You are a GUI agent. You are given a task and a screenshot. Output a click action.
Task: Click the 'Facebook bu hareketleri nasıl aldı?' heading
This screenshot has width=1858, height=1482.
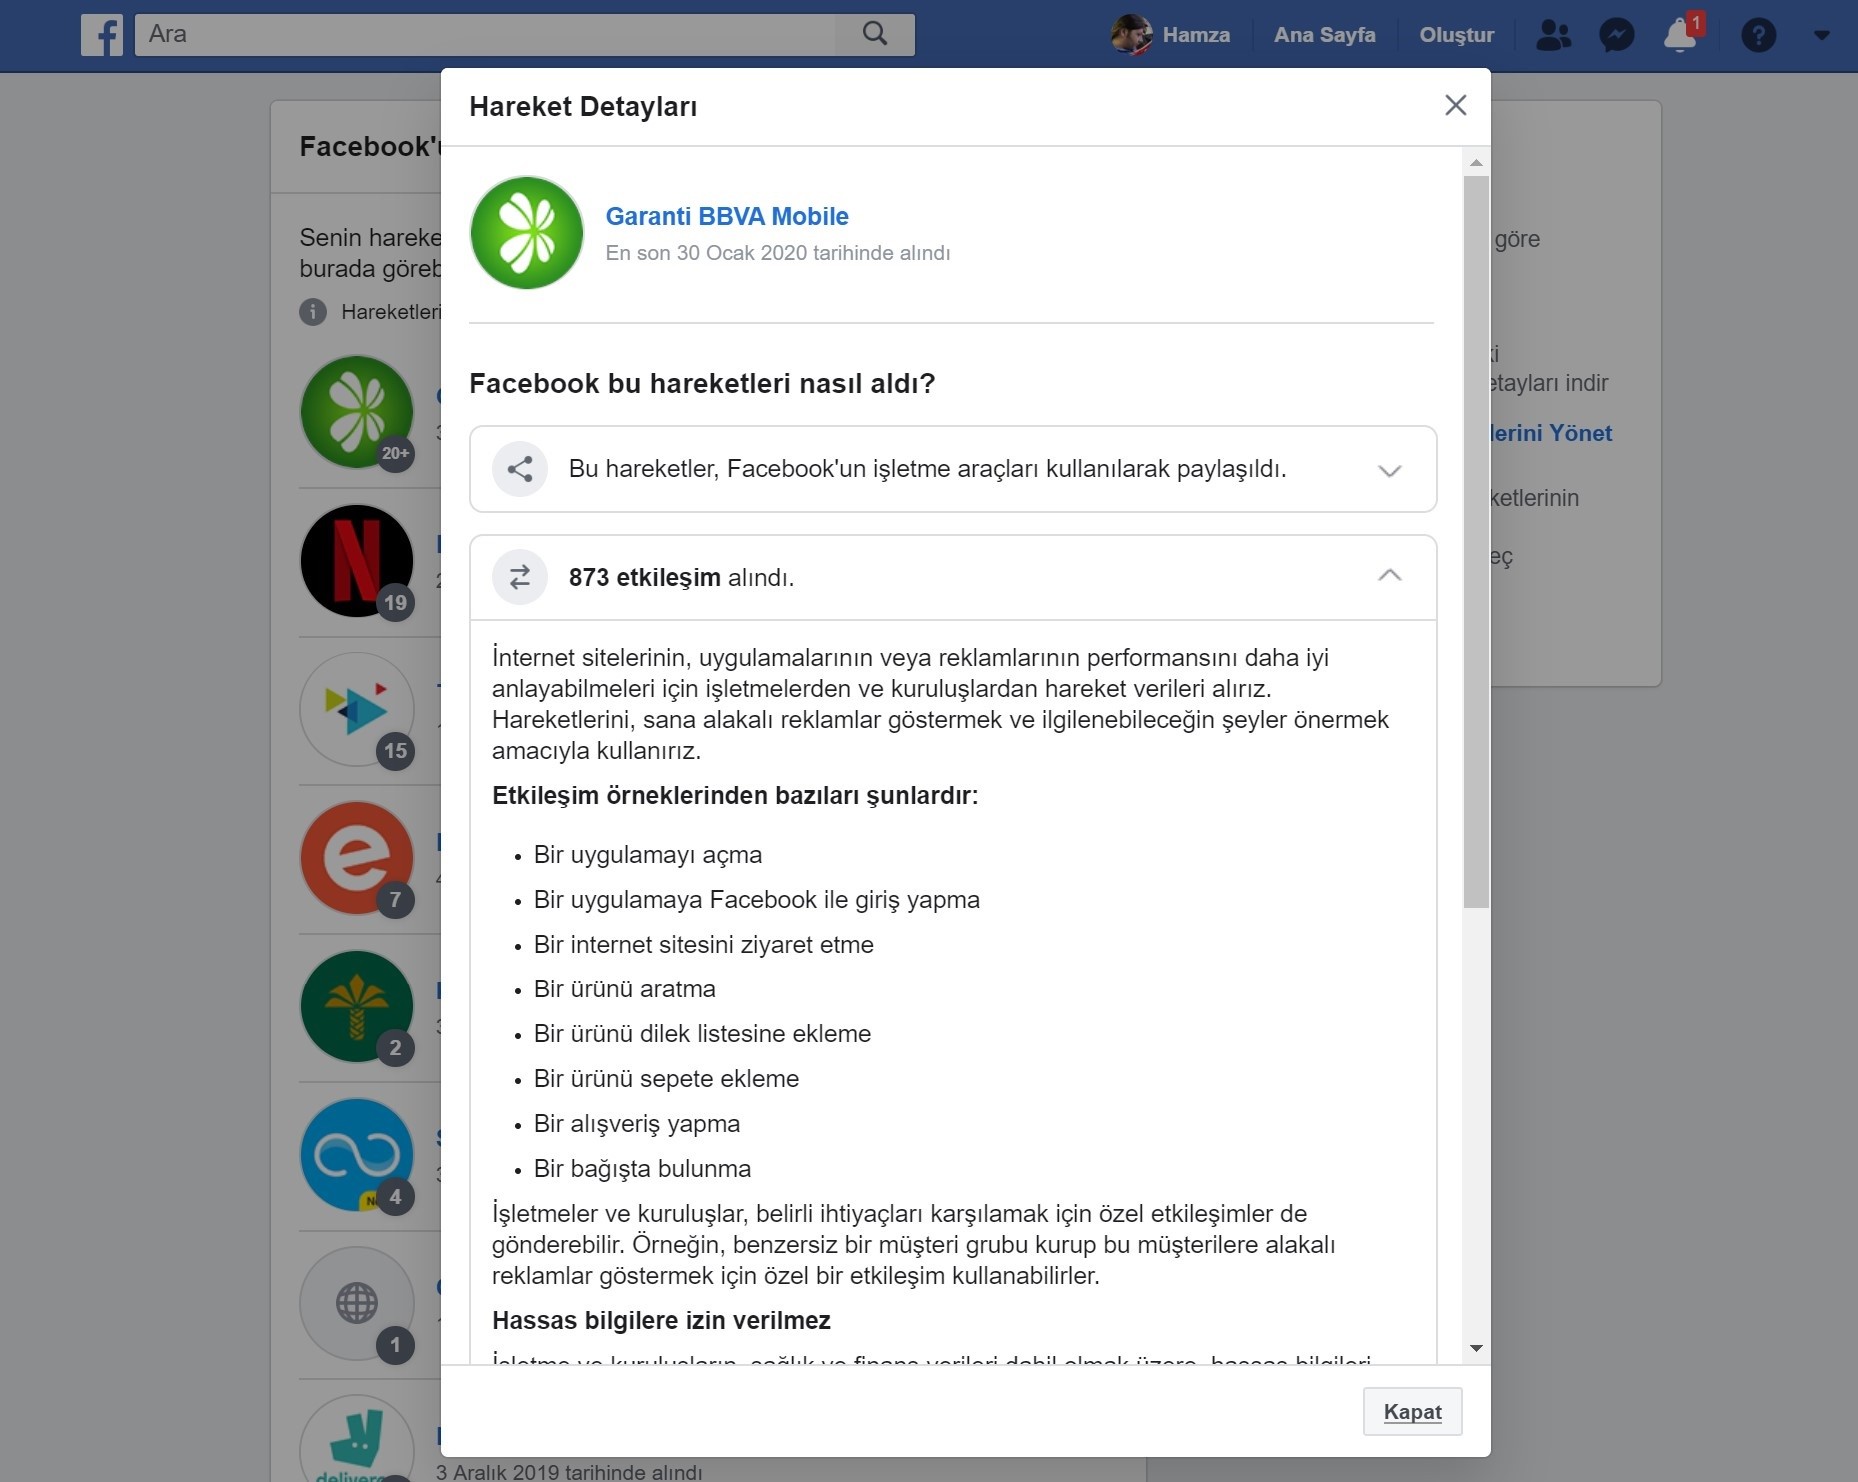pyautogui.click(x=702, y=384)
